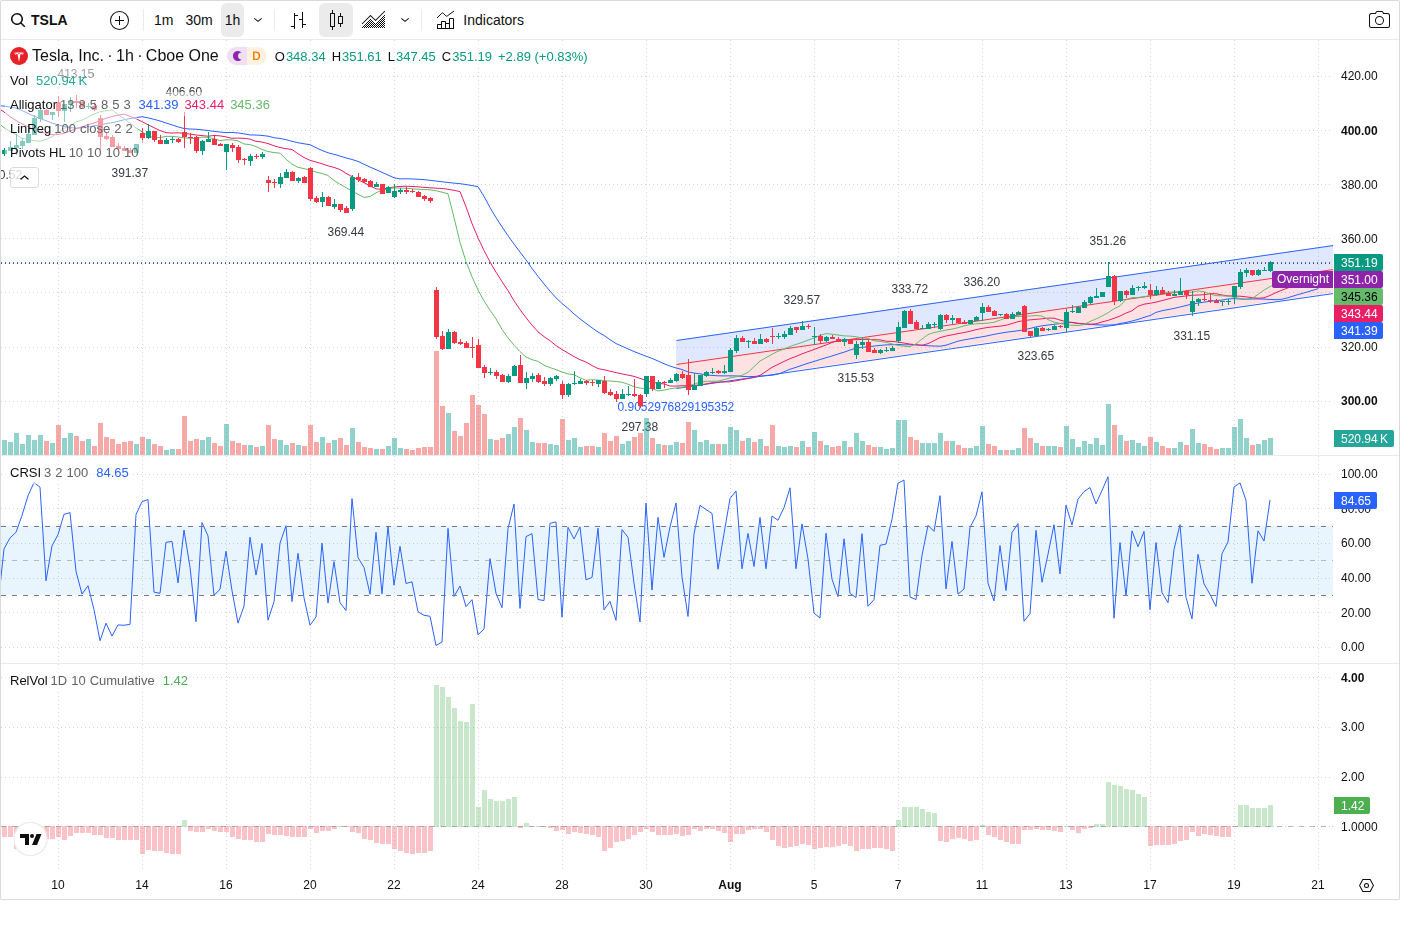The height and width of the screenshot is (950, 1420).
Task: Expand the chart style dropdown
Action: pos(405,20)
